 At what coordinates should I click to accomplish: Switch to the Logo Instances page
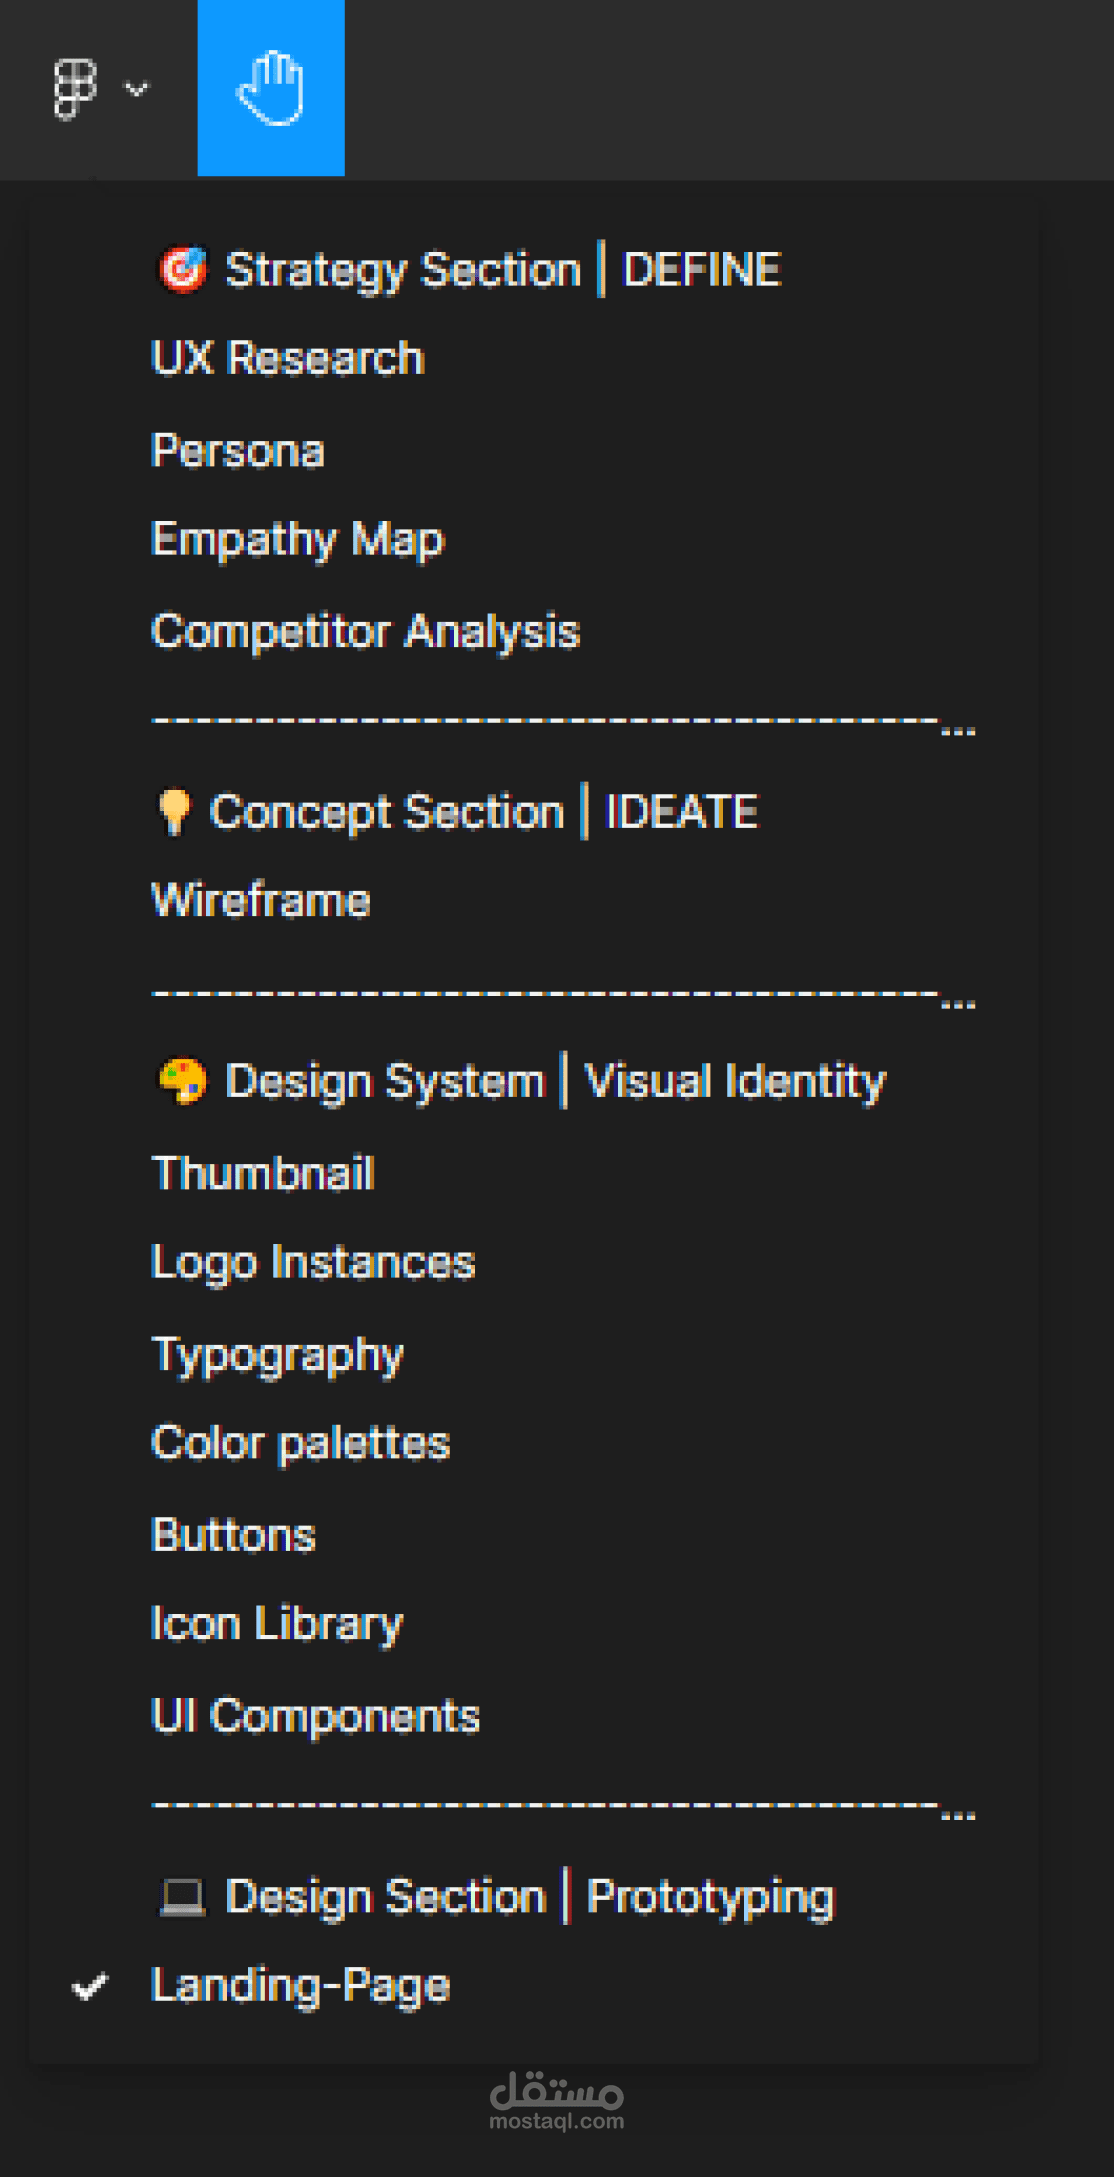pos(313,1262)
